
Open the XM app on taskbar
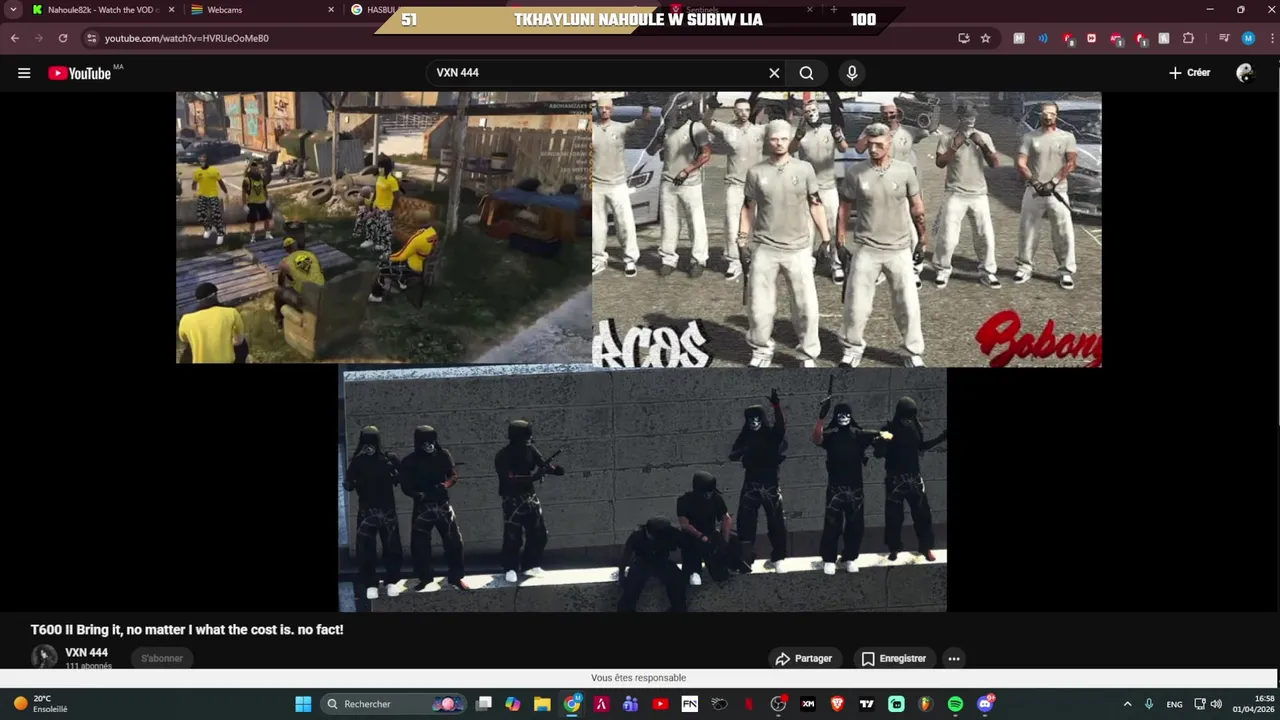click(x=808, y=704)
